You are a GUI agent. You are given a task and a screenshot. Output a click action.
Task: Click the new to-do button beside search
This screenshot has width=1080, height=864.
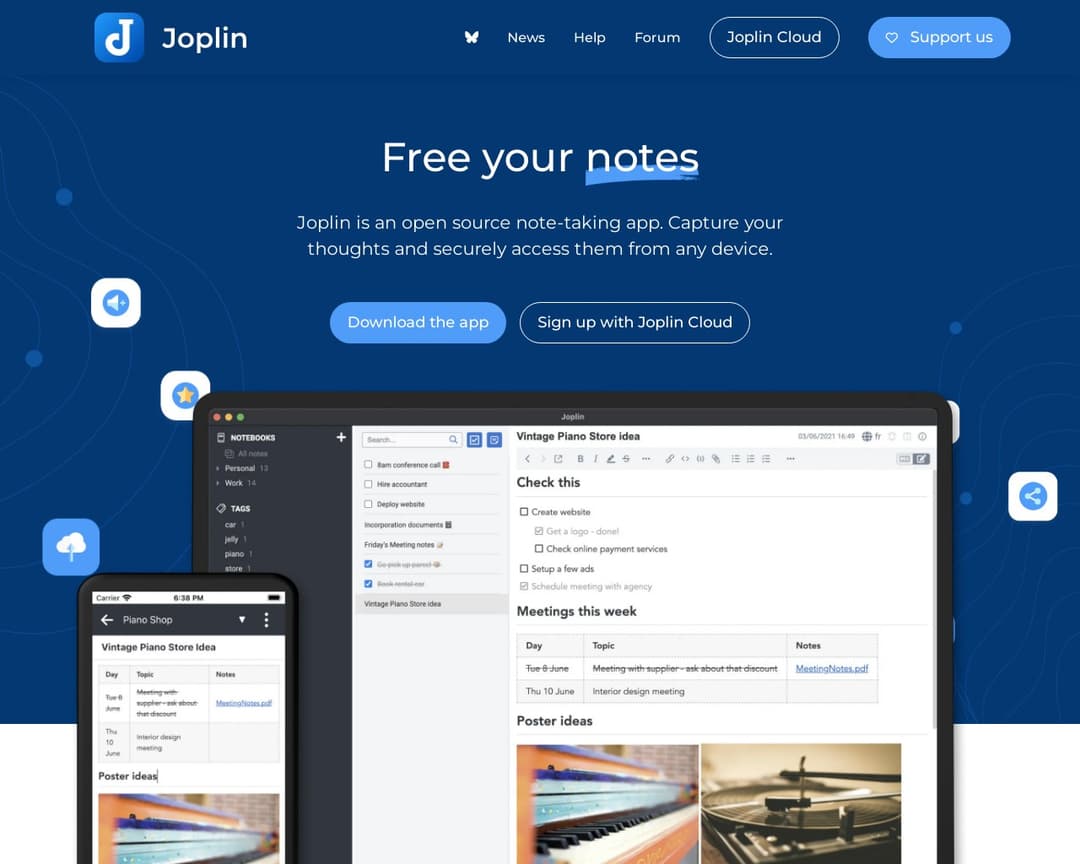click(x=475, y=439)
